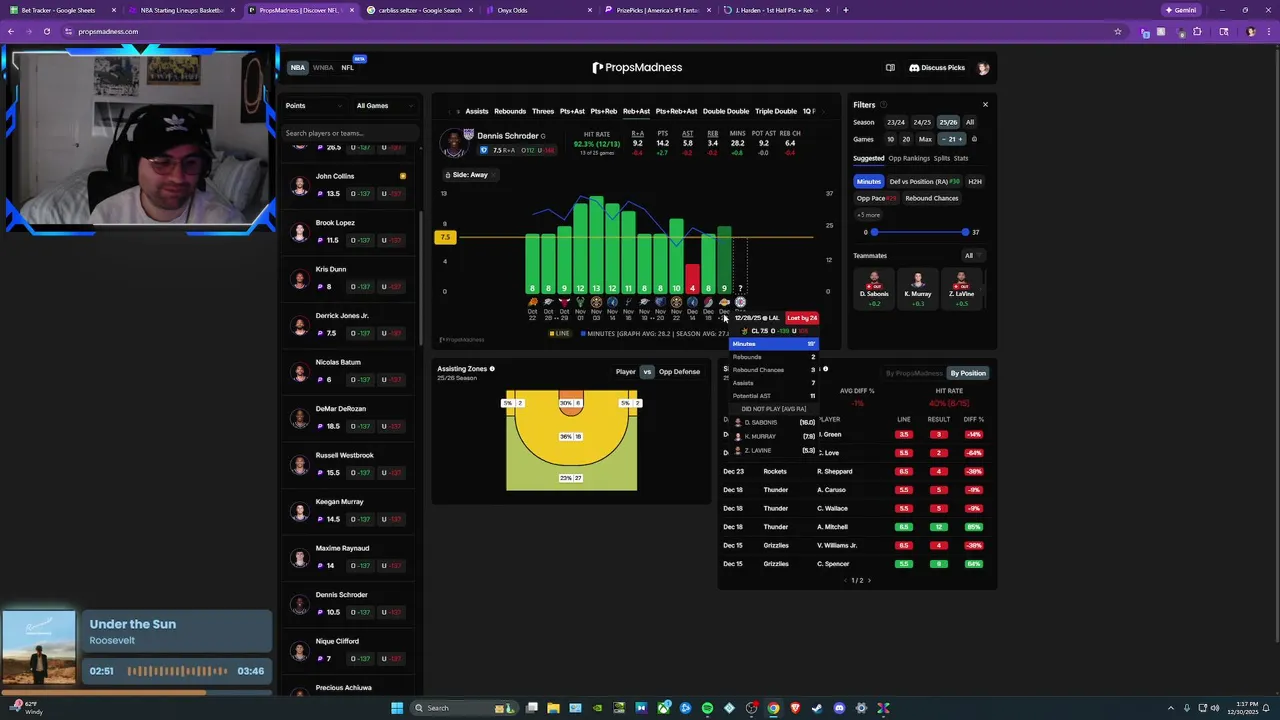
Task: Toggle the Def vs Position (RA) filter
Action: click(924, 181)
